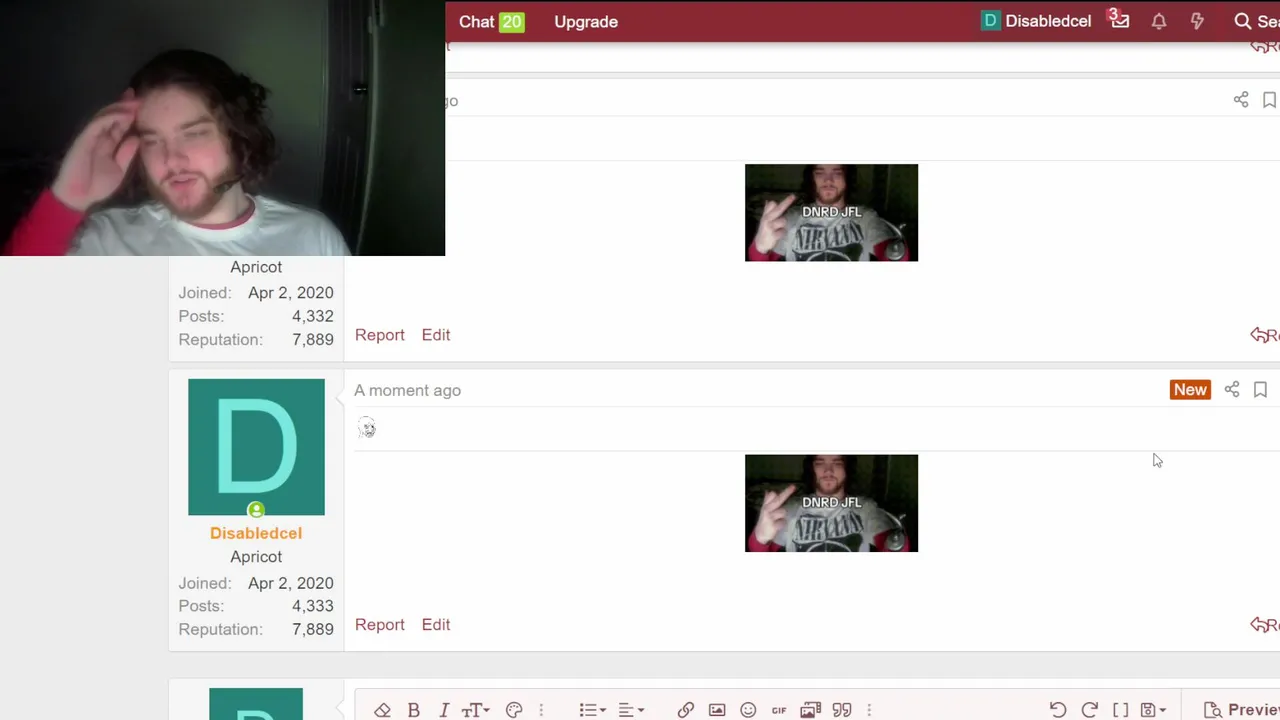Open the lightning bolt what's new icon

click(x=1197, y=21)
